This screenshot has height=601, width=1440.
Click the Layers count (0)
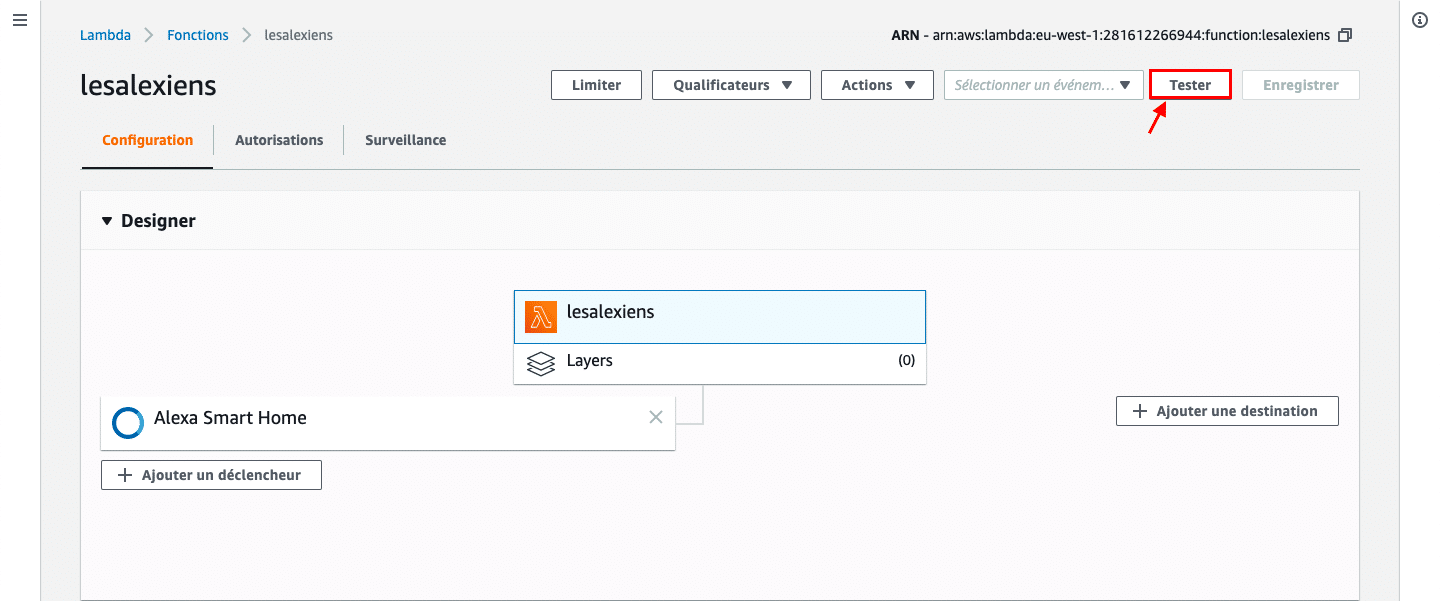(906, 361)
